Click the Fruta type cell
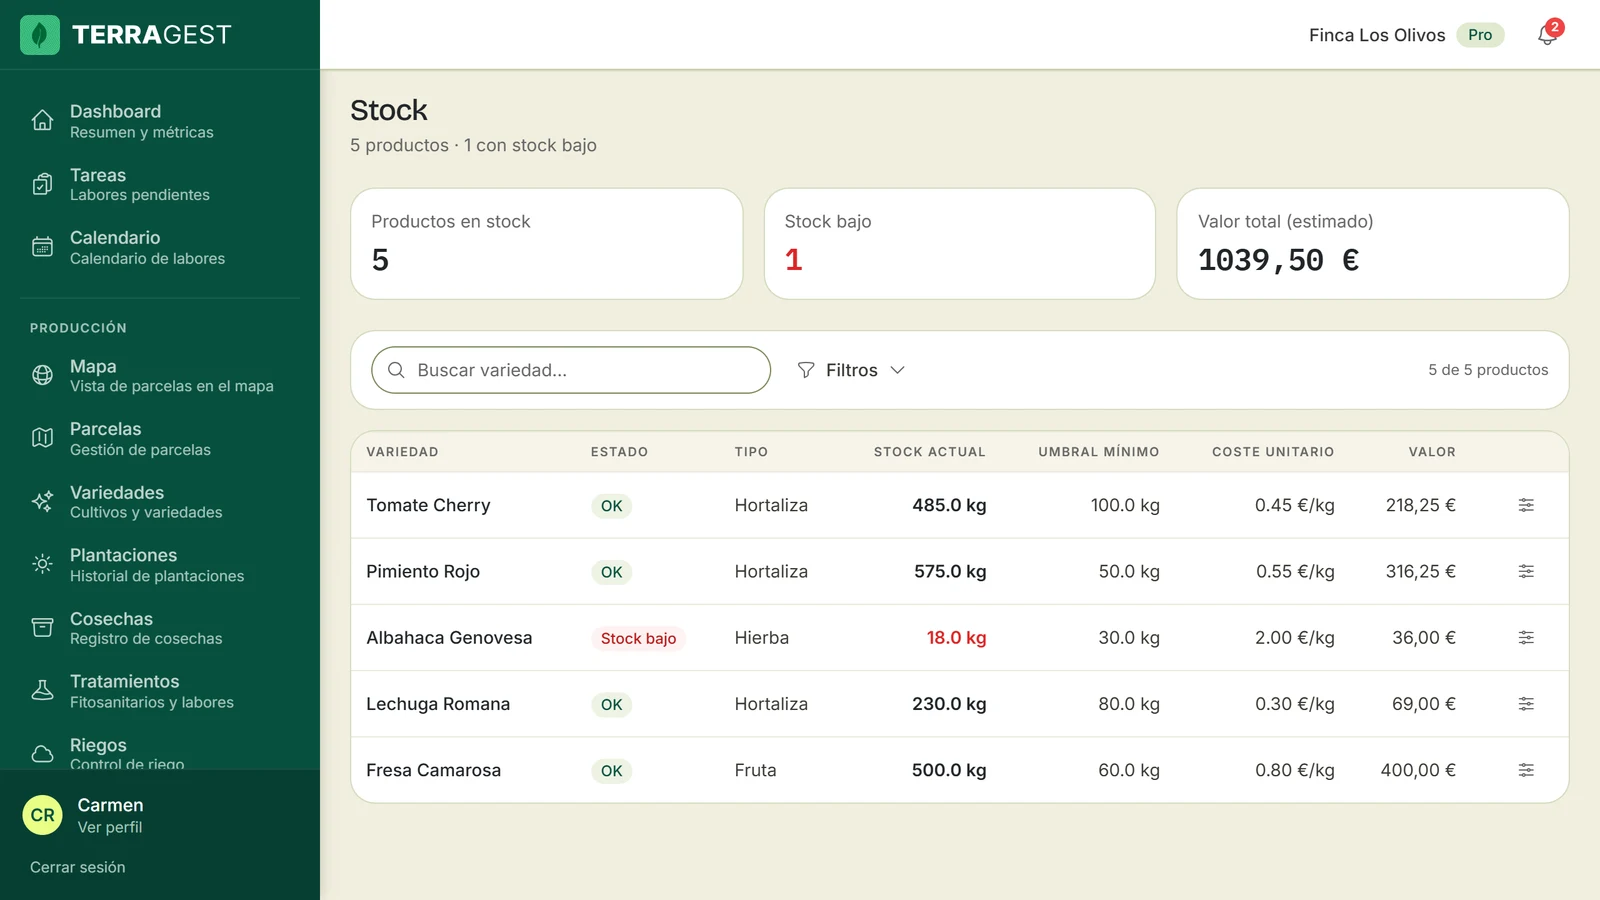Viewport: 1600px width, 900px height. pos(755,770)
